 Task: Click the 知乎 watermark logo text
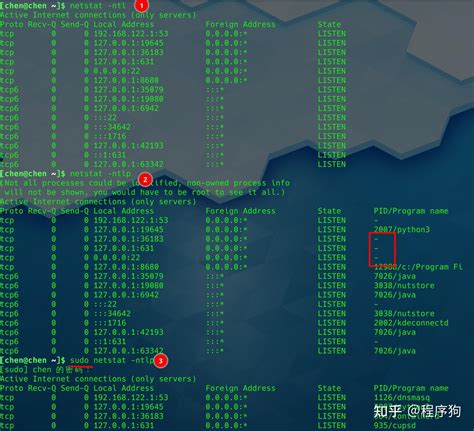(387, 411)
